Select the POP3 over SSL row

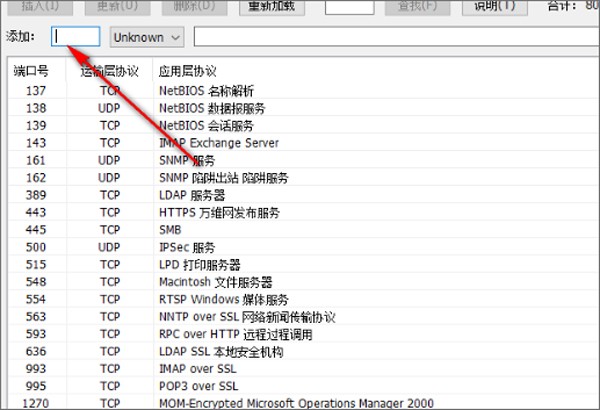[x=199, y=386]
